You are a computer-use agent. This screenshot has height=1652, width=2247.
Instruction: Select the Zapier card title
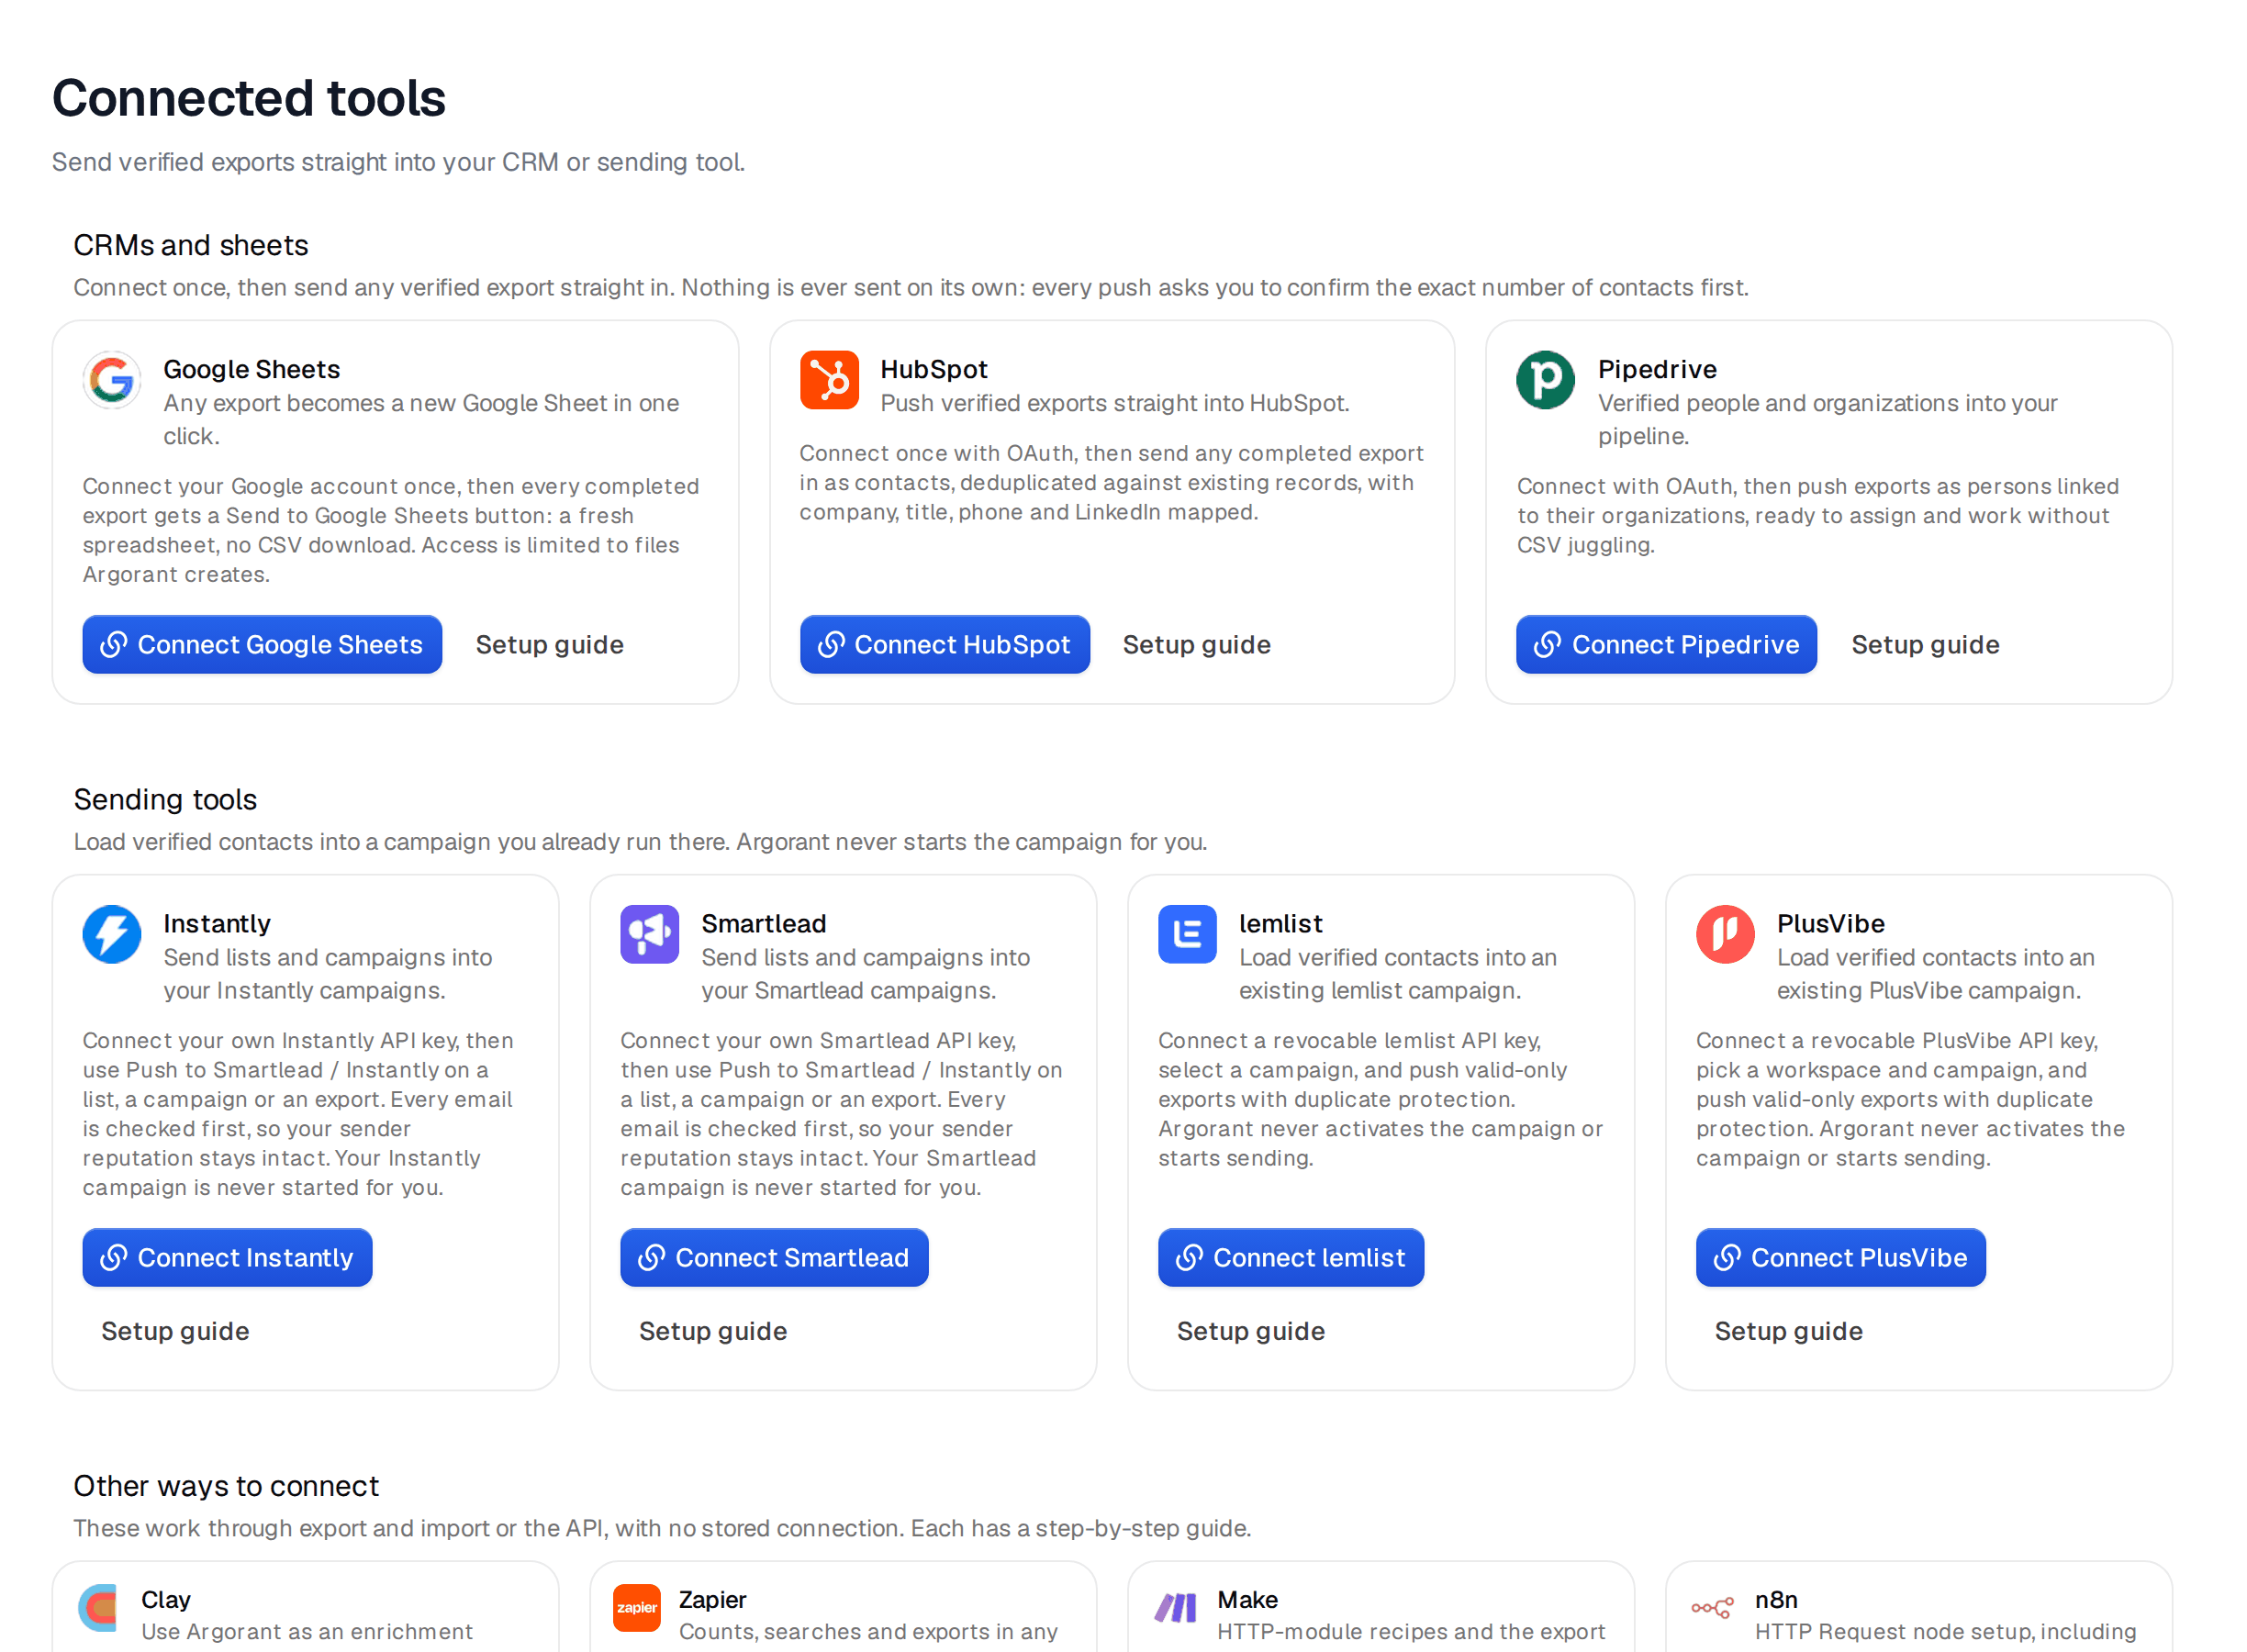click(x=713, y=1600)
